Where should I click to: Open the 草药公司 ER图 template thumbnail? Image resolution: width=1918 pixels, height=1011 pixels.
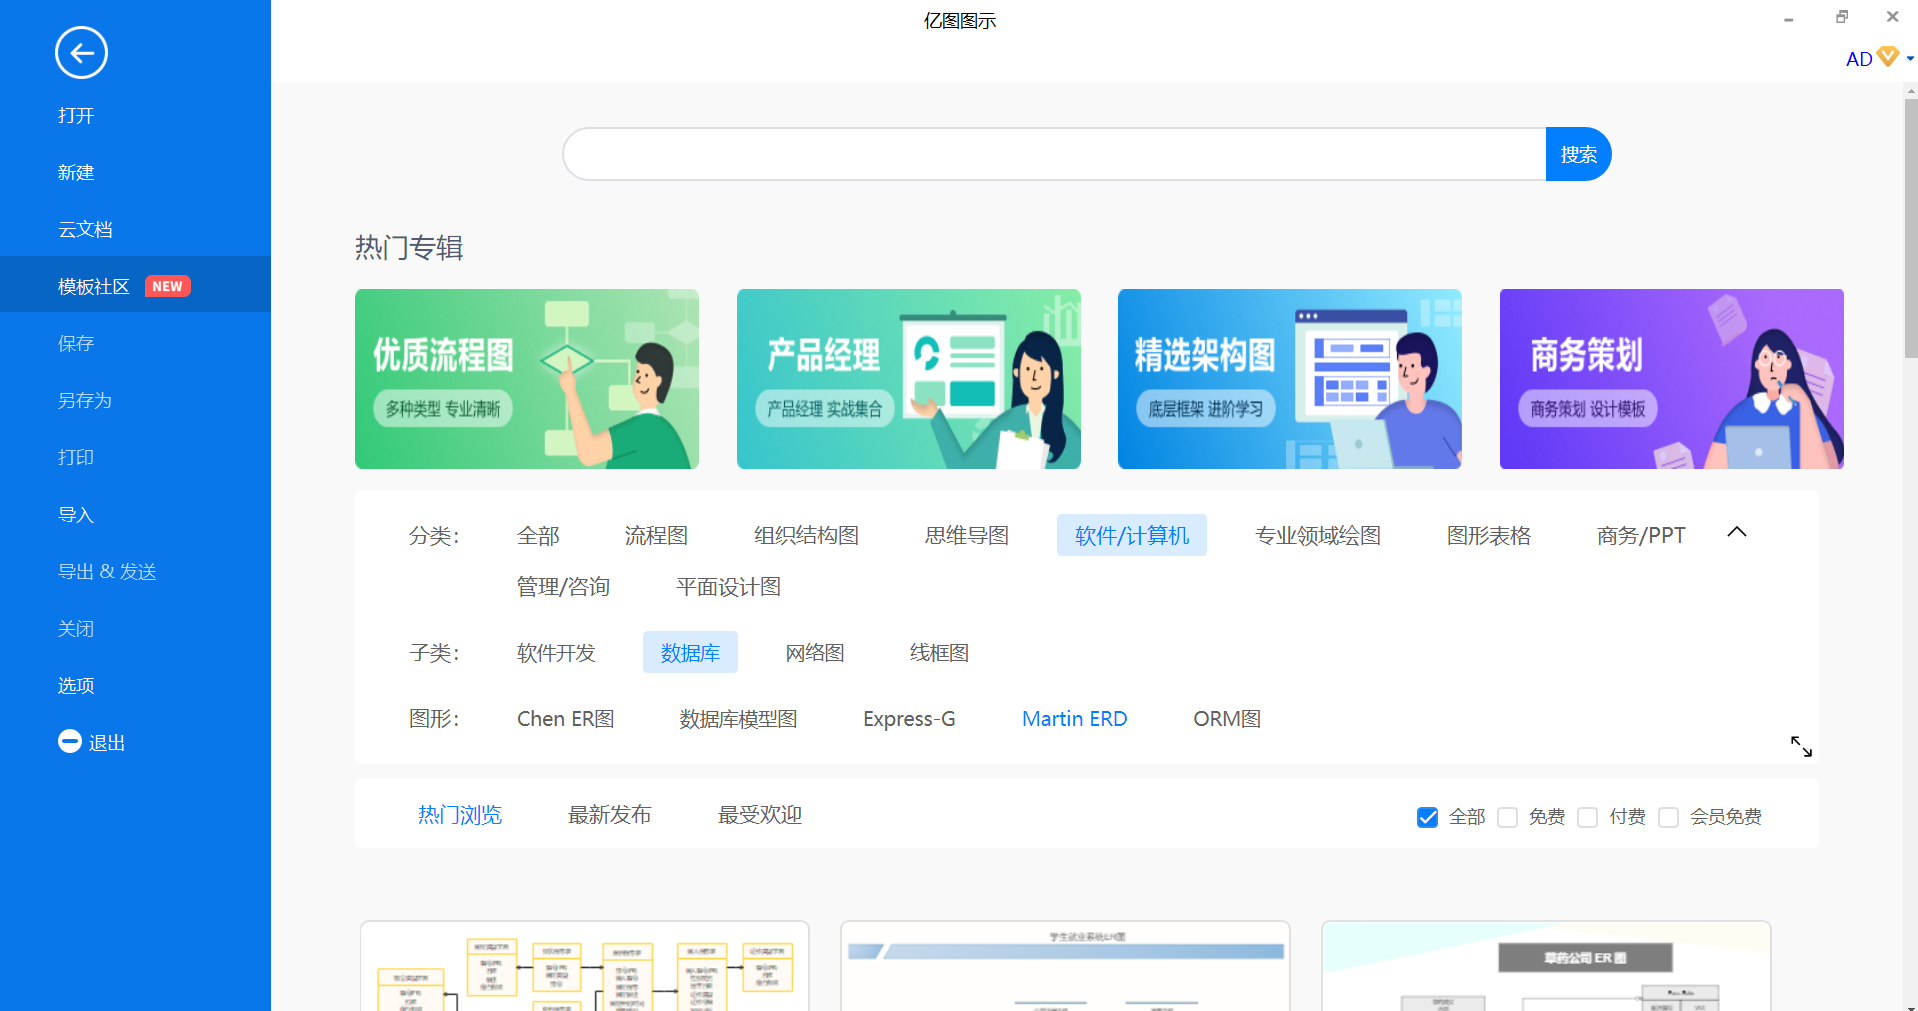point(1546,966)
